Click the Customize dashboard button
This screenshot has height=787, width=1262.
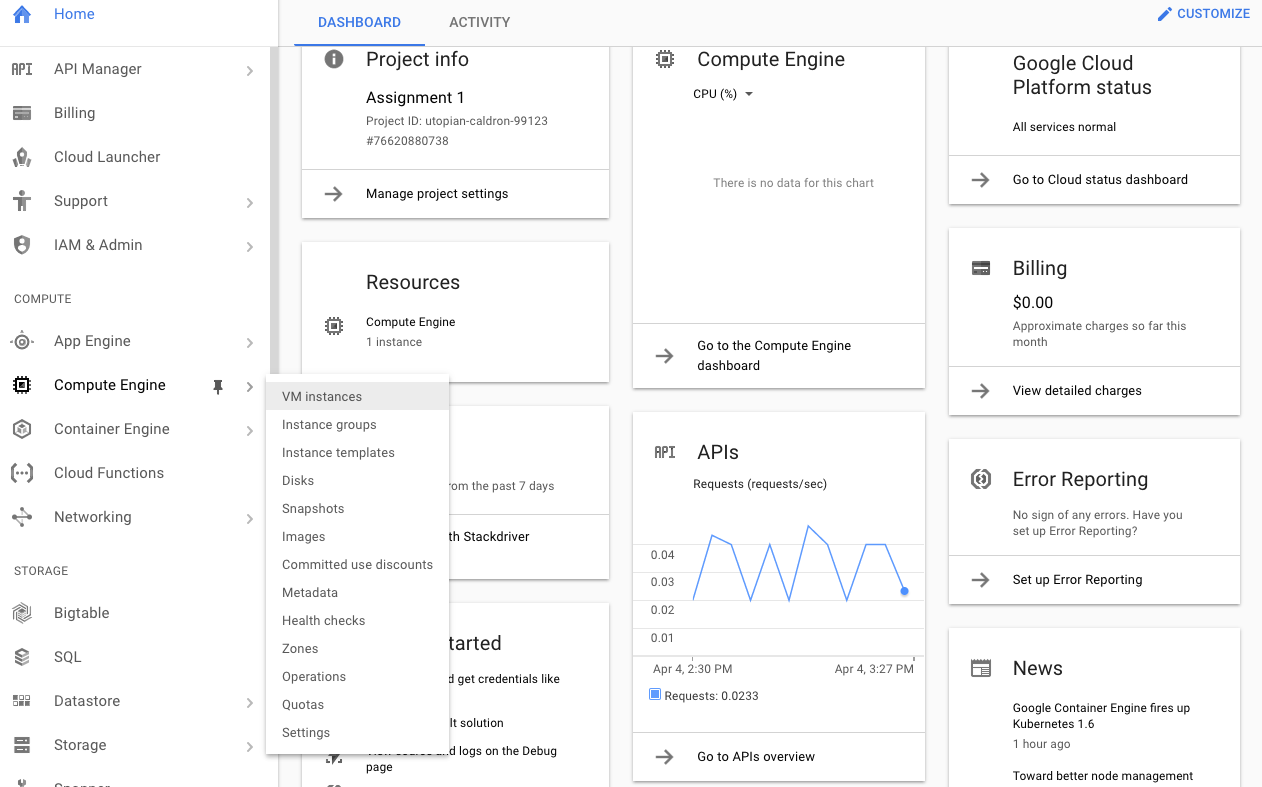tap(1203, 14)
